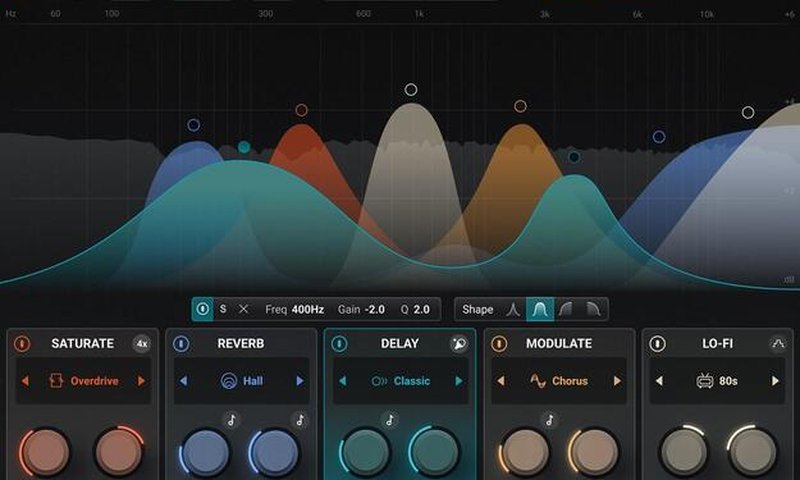800x480 pixels.
Task: Select the low-shelf shape icon
Action: [566, 310]
